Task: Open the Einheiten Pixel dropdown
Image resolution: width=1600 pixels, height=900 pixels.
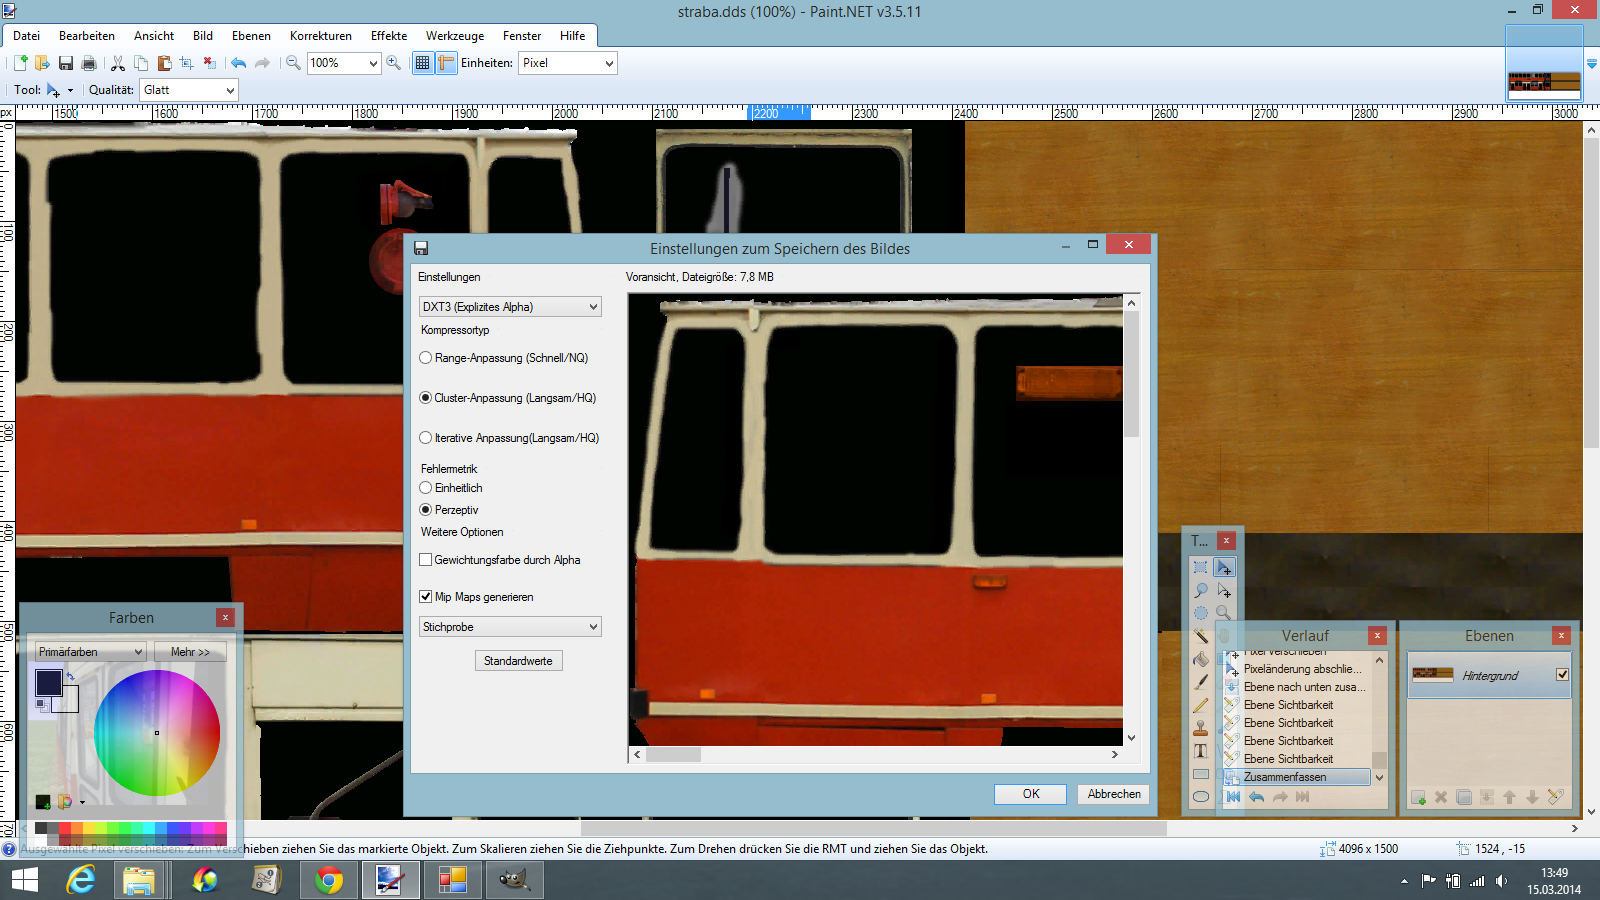Action: tap(567, 63)
